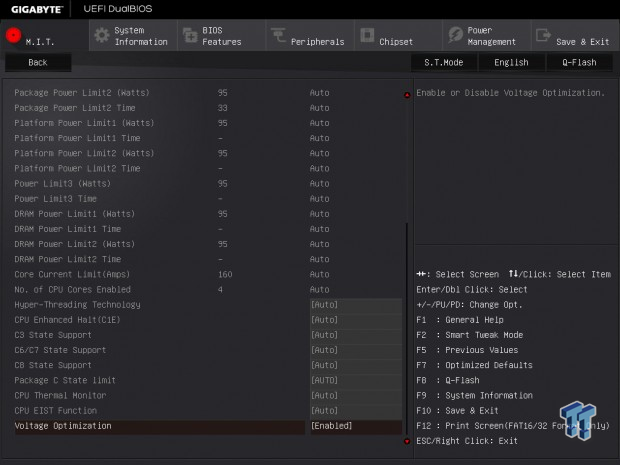This screenshot has height=465, width=620.
Task: Select the Voltage Optimization label
Action: click(63, 426)
